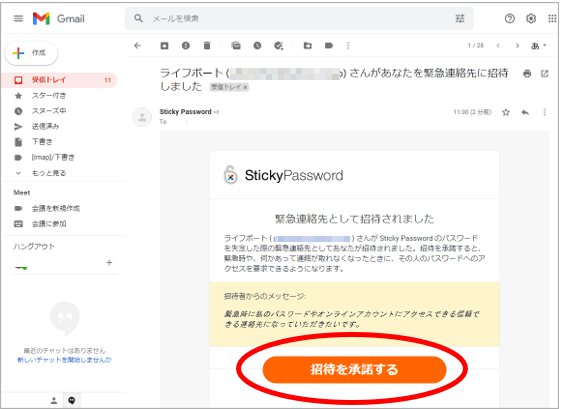
Task: Open the Help question mark icon
Action: click(x=509, y=18)
